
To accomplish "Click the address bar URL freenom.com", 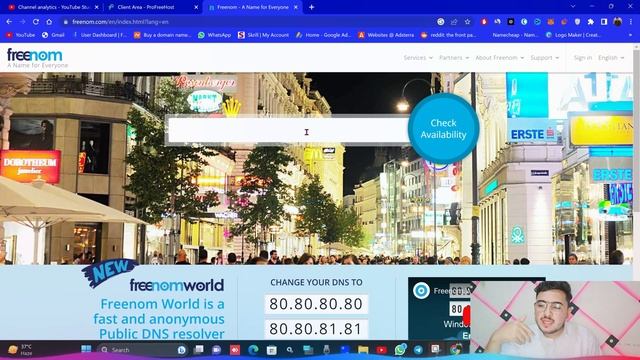I will point(120,22).
